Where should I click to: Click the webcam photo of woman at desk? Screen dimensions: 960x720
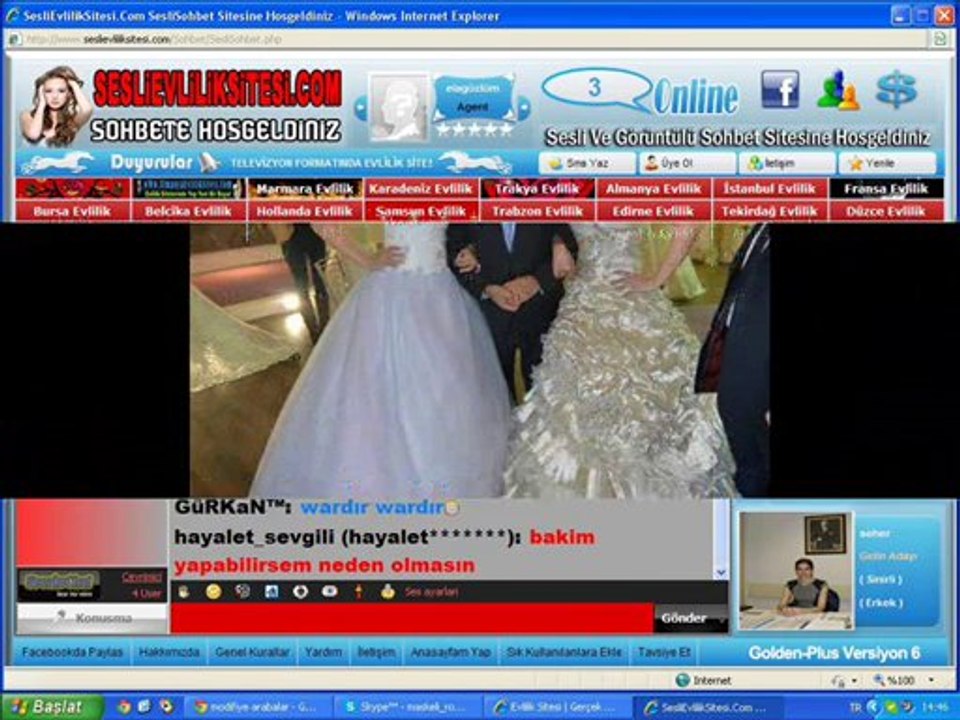[795, 570]
